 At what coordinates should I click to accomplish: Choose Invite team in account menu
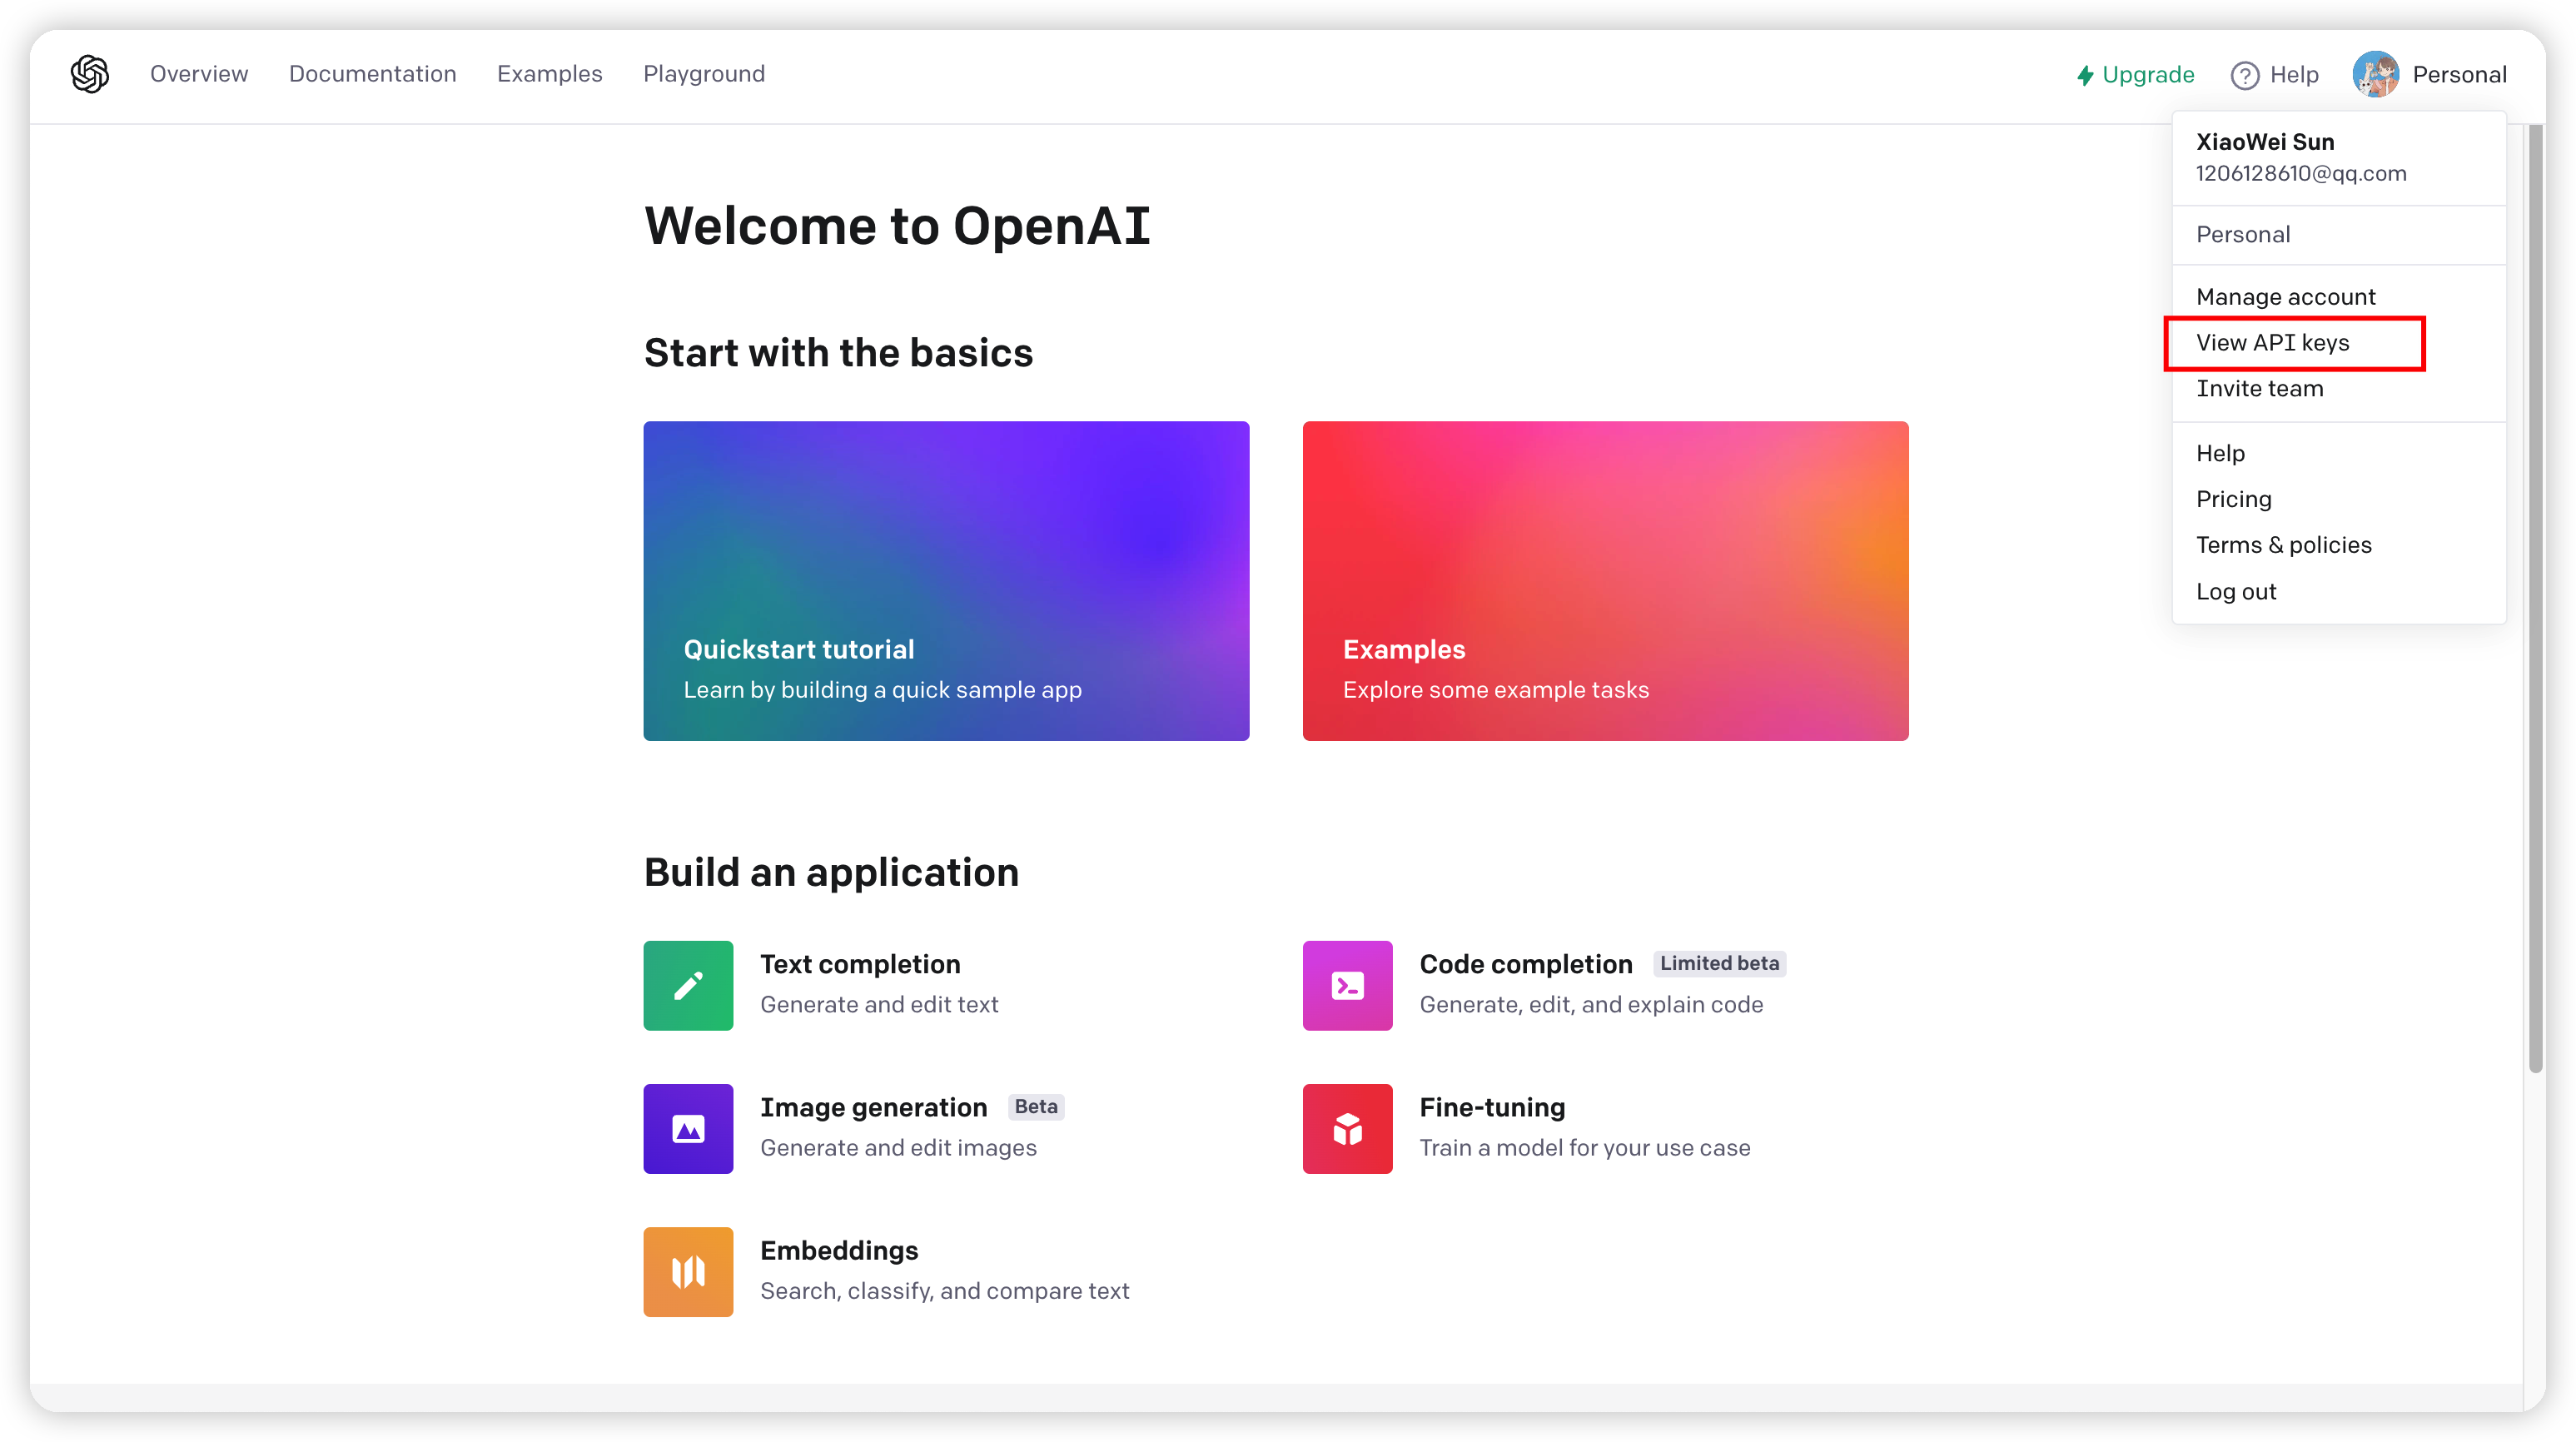click(x=2259, y=389)
